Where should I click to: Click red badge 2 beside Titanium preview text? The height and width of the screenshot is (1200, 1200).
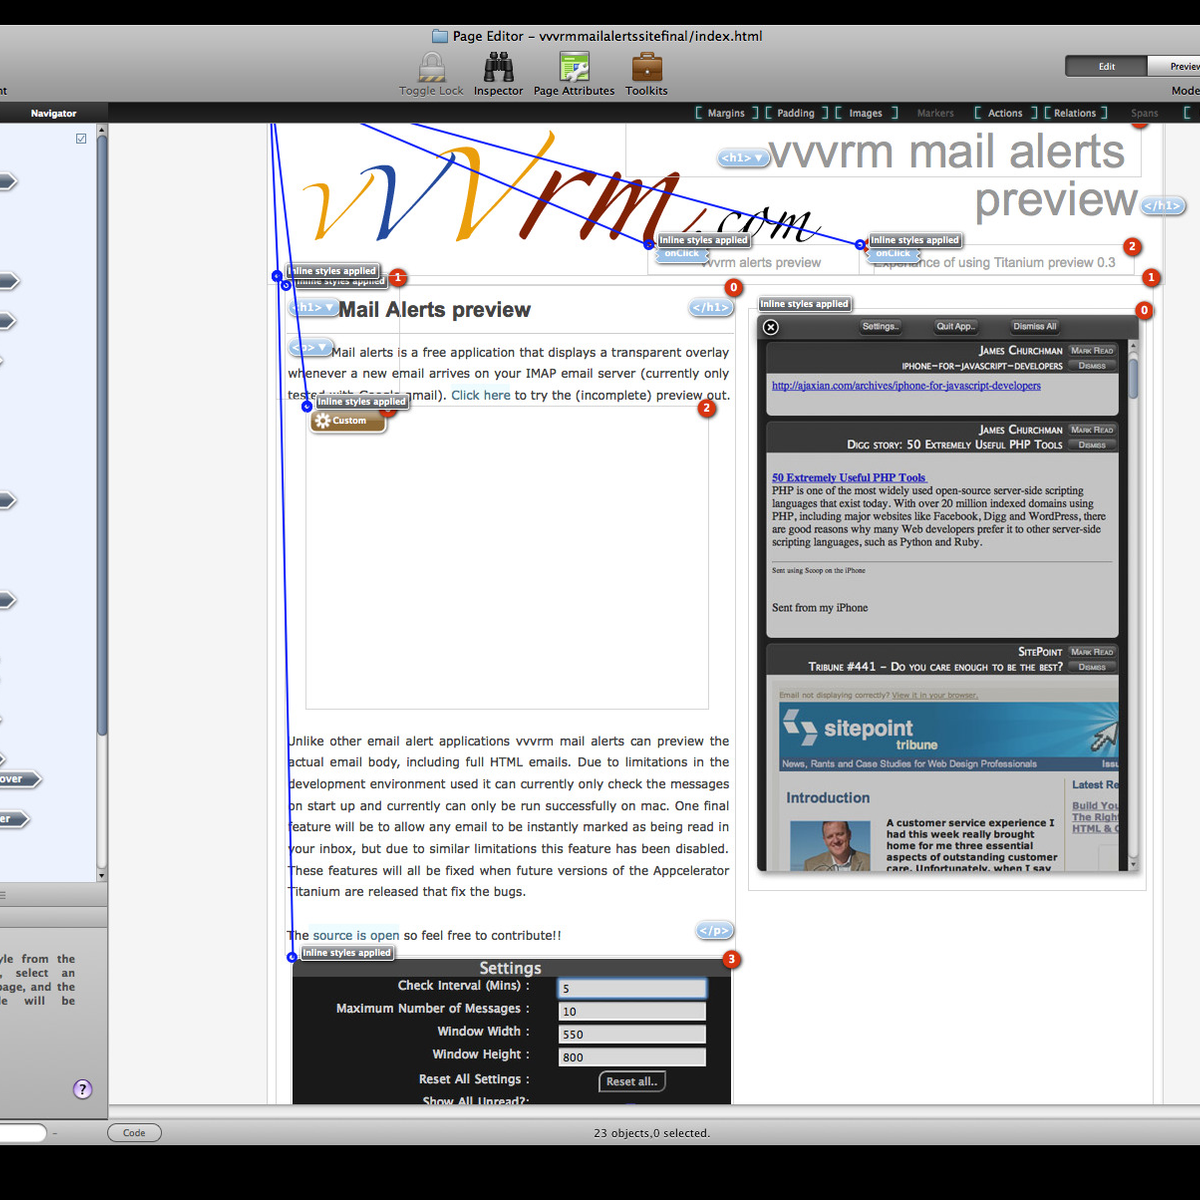coord(1132,246)
